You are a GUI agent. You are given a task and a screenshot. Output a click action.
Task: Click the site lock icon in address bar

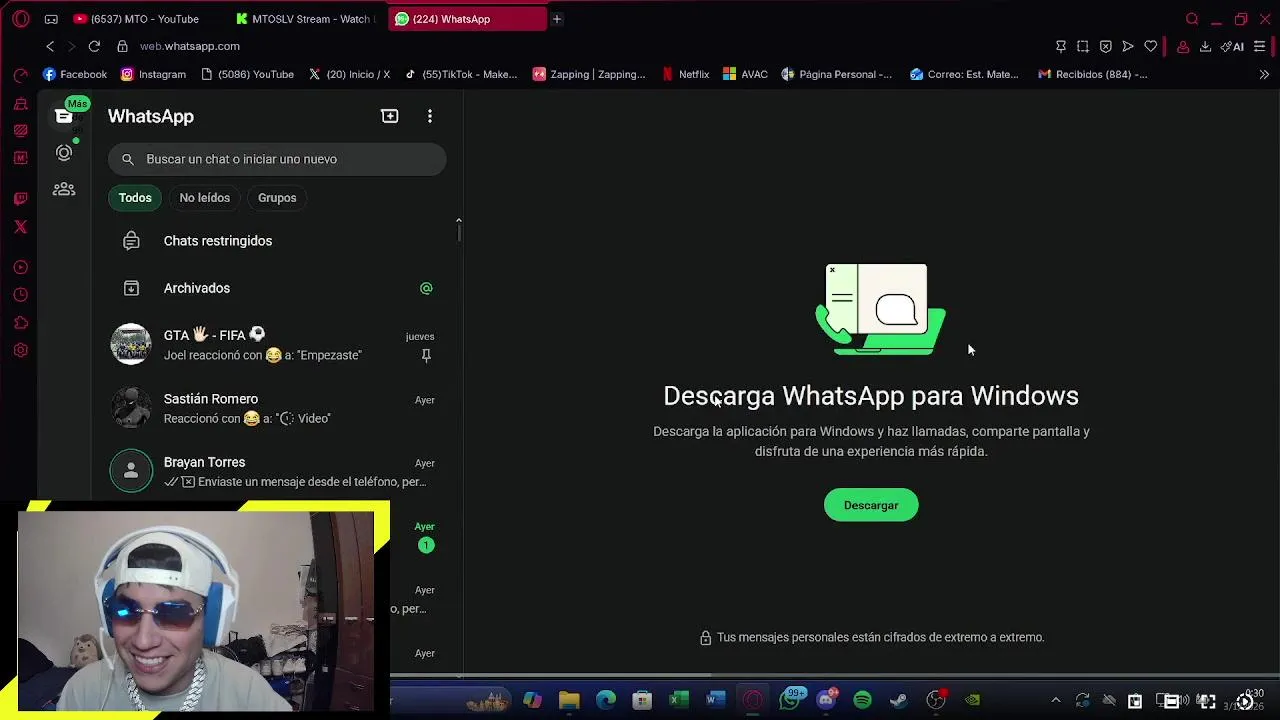point(122,46)
